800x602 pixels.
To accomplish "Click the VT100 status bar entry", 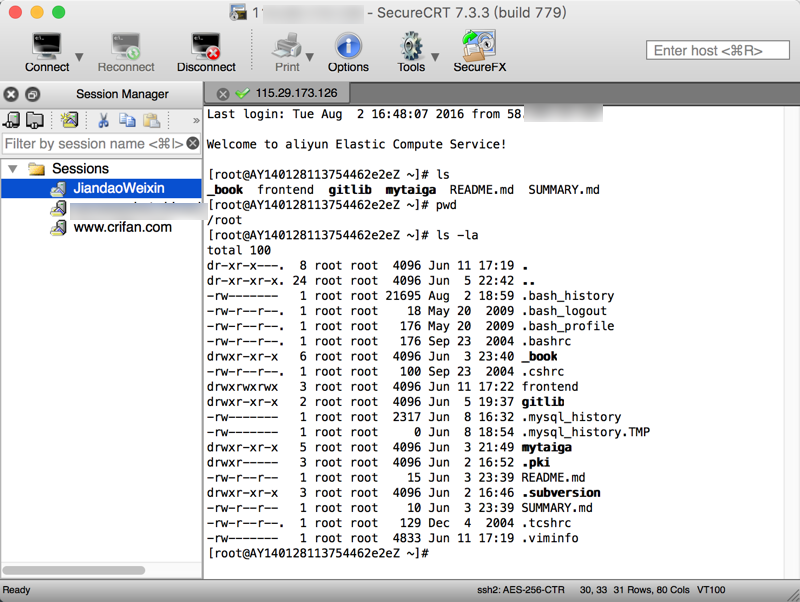I will pos(711,590).
